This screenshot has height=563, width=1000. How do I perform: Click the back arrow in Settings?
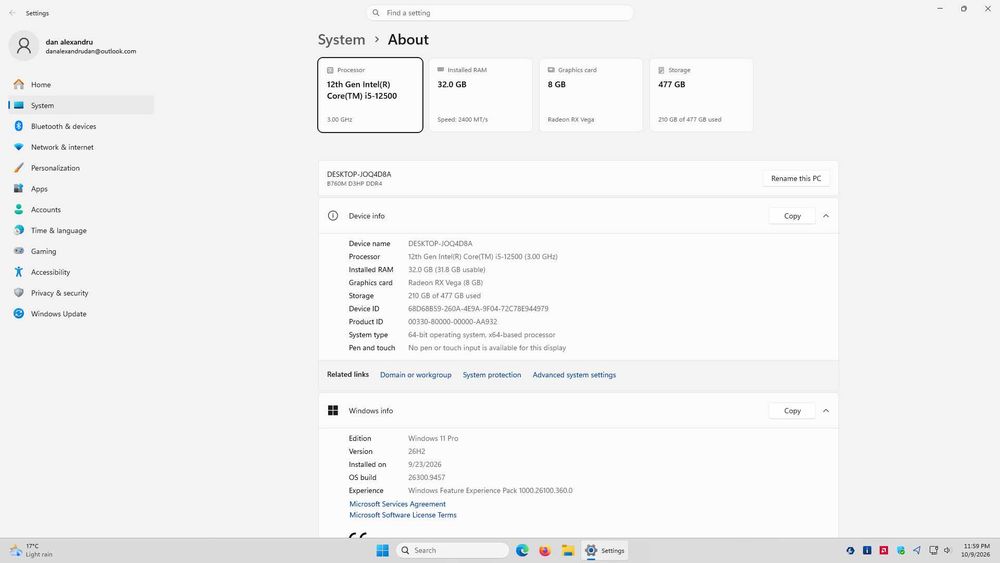pyautogui.click(x=12, y=13)
